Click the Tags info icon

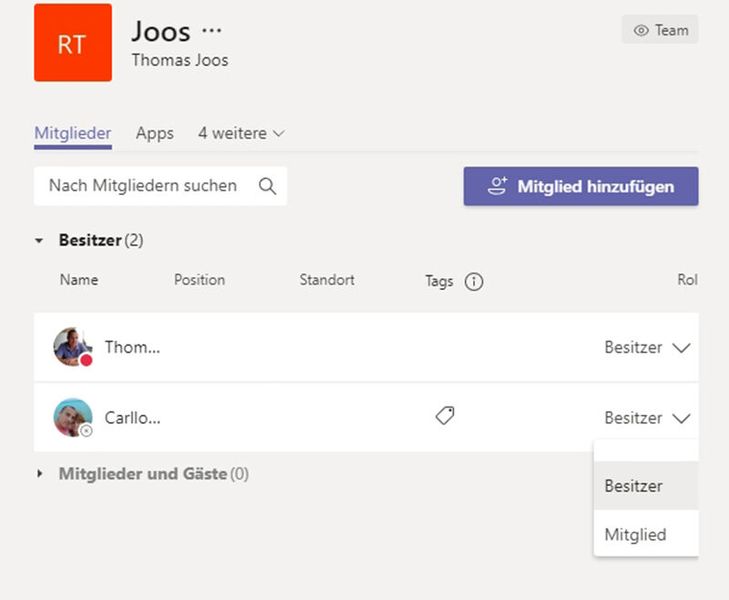[x=474, y=281]
